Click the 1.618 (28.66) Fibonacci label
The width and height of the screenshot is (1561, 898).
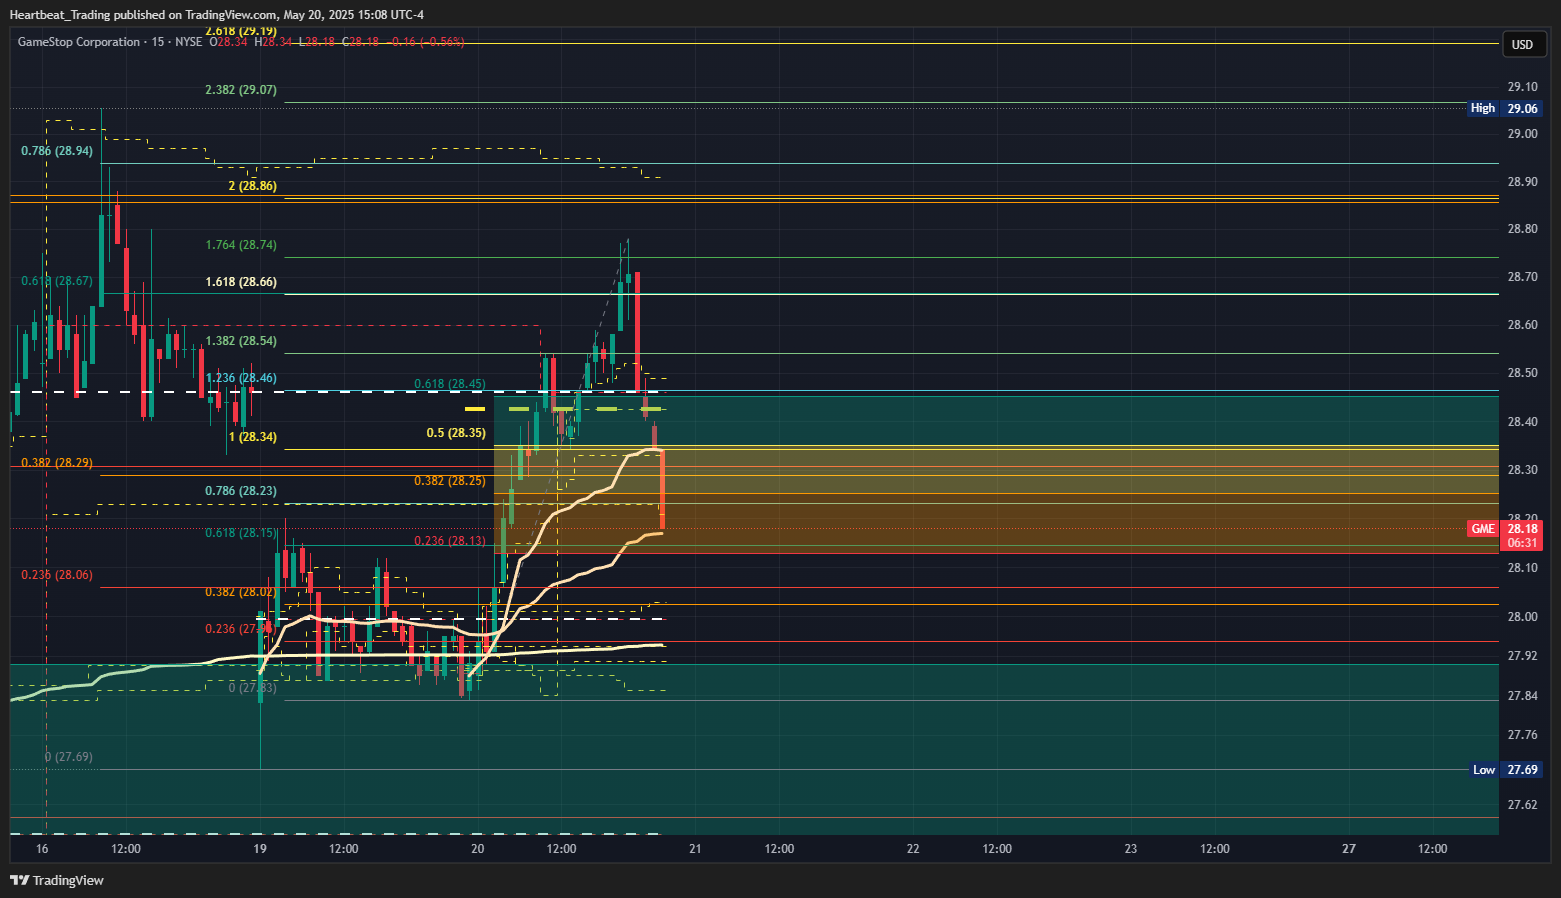pyautogui.click(x=241, y=282)
